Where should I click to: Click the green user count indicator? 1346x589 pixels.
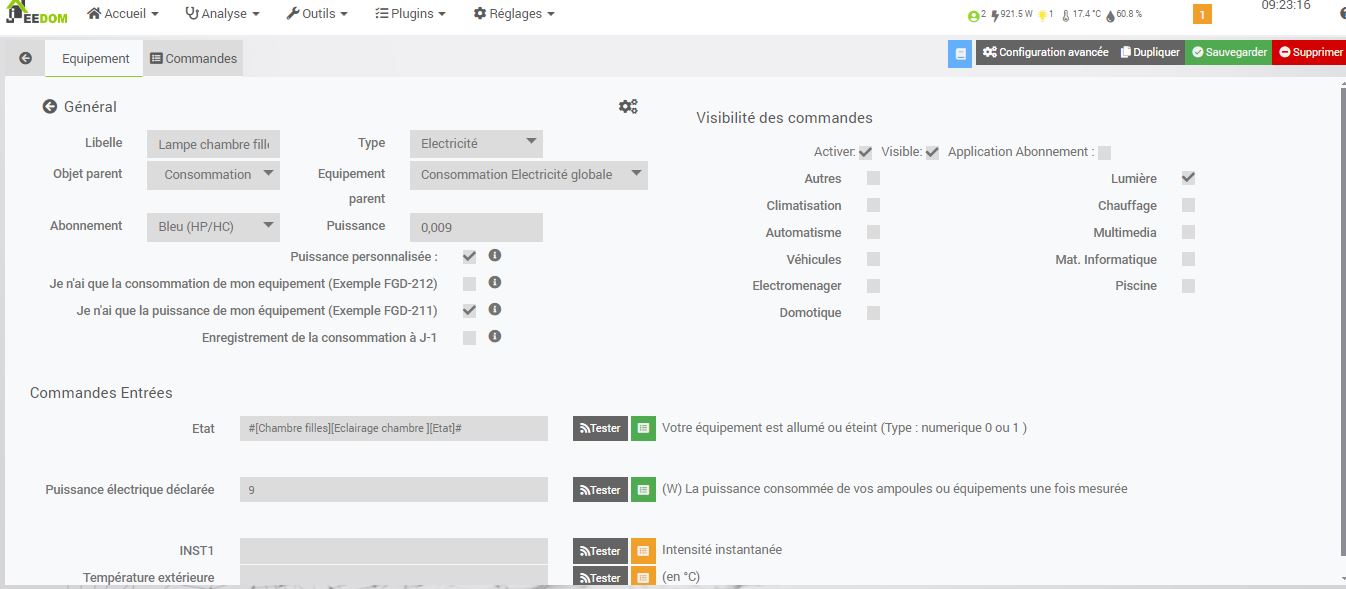click(976, 15)
